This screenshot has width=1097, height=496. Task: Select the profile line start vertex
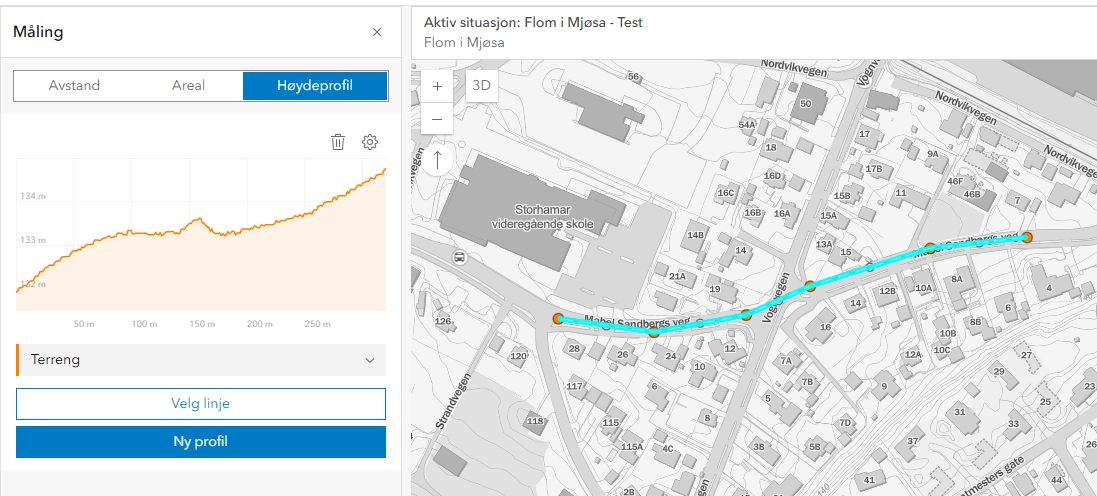[558, 319]
